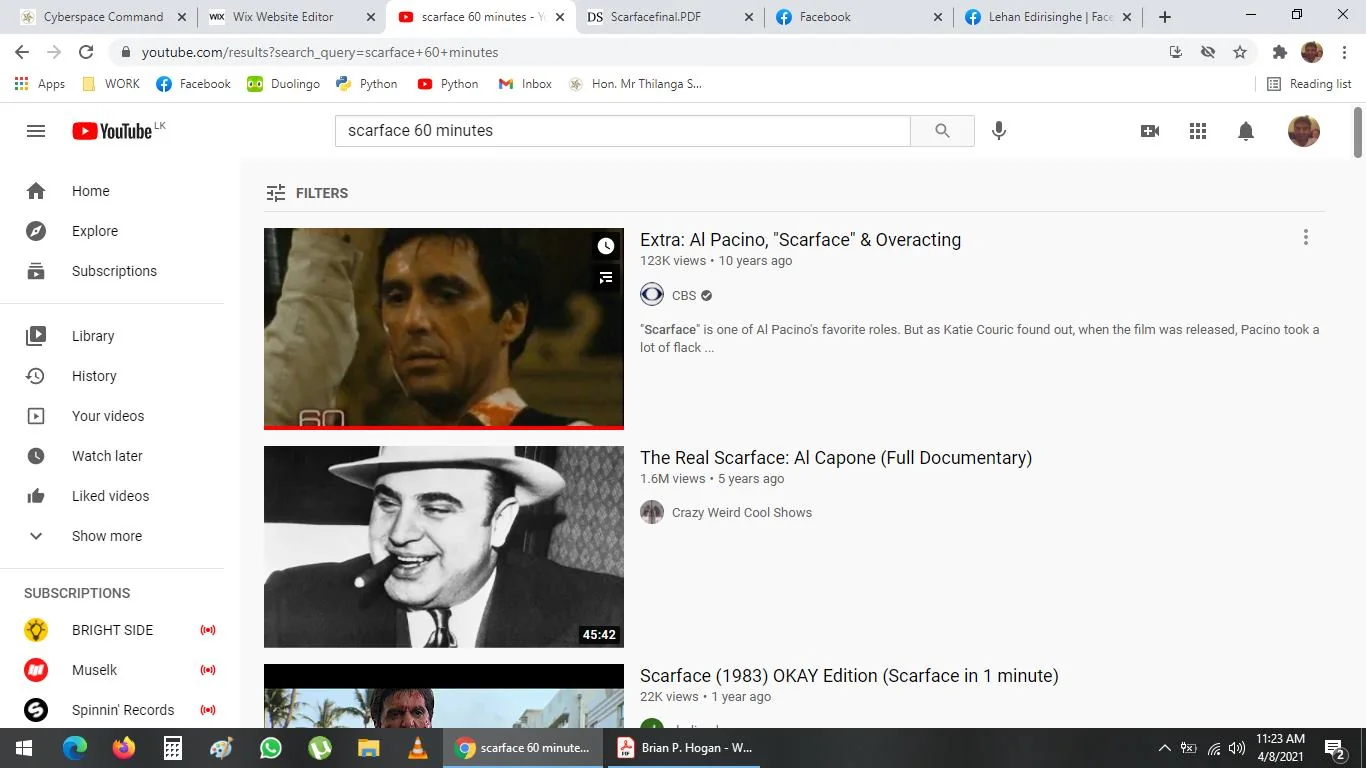Open Al Capone documentary thumbnail
The width and height of the screenshot is (1366, 768).
[x=444, y=547]
